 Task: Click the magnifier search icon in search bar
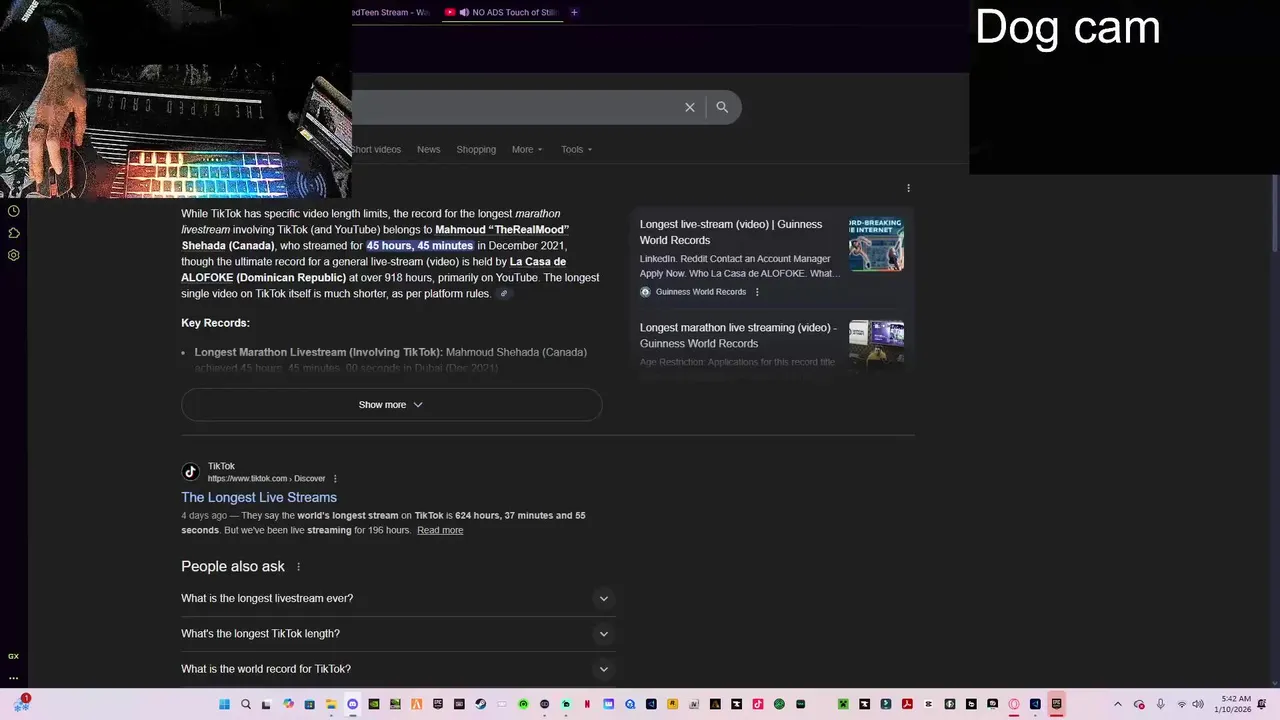click(x=722, y=107)
